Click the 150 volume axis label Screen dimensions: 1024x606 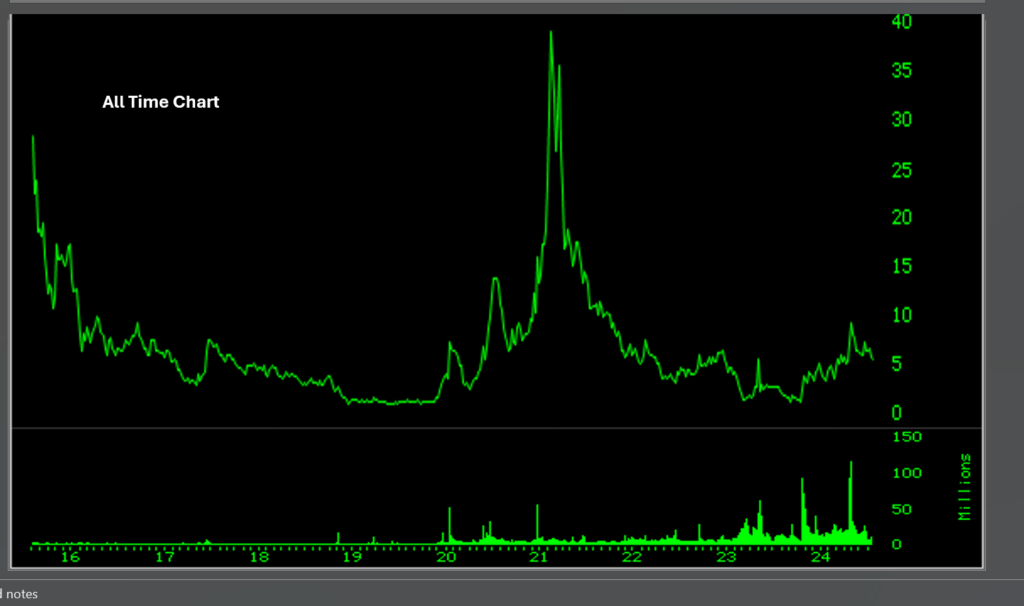point(907,437)
